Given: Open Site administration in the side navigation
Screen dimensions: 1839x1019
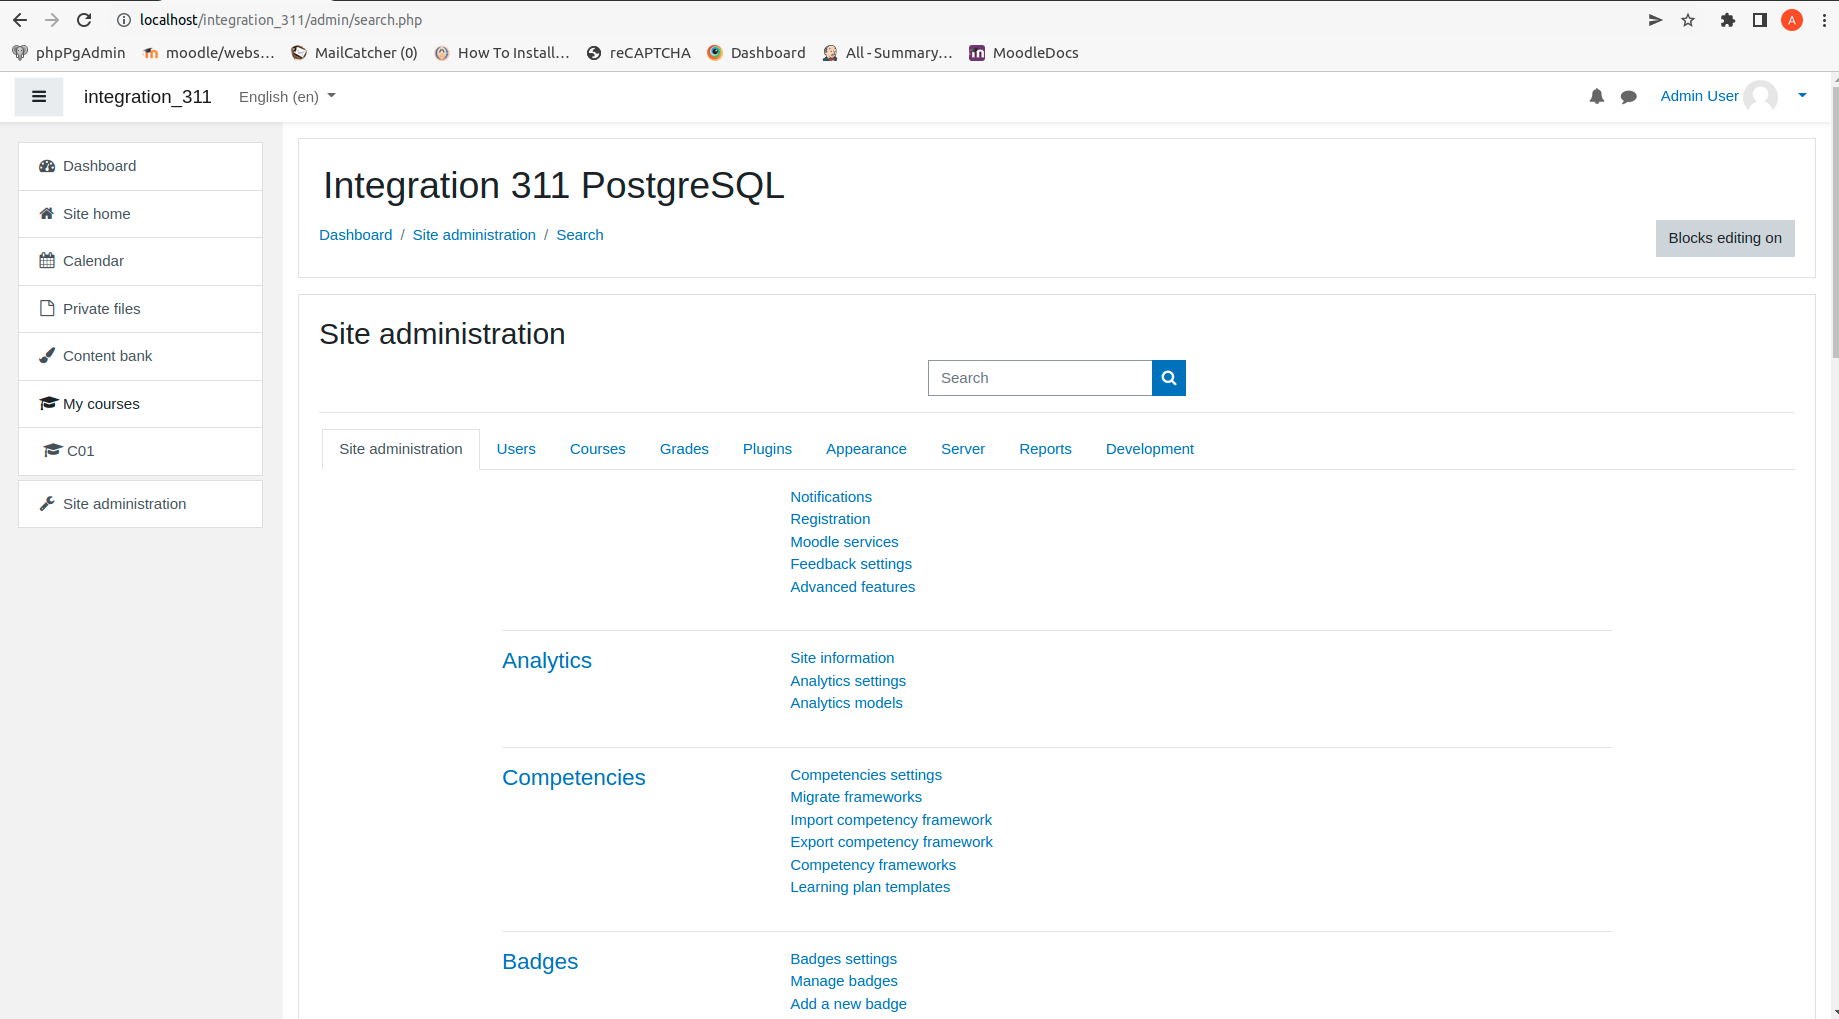Looking at the screenshot, I should [141, 504].
